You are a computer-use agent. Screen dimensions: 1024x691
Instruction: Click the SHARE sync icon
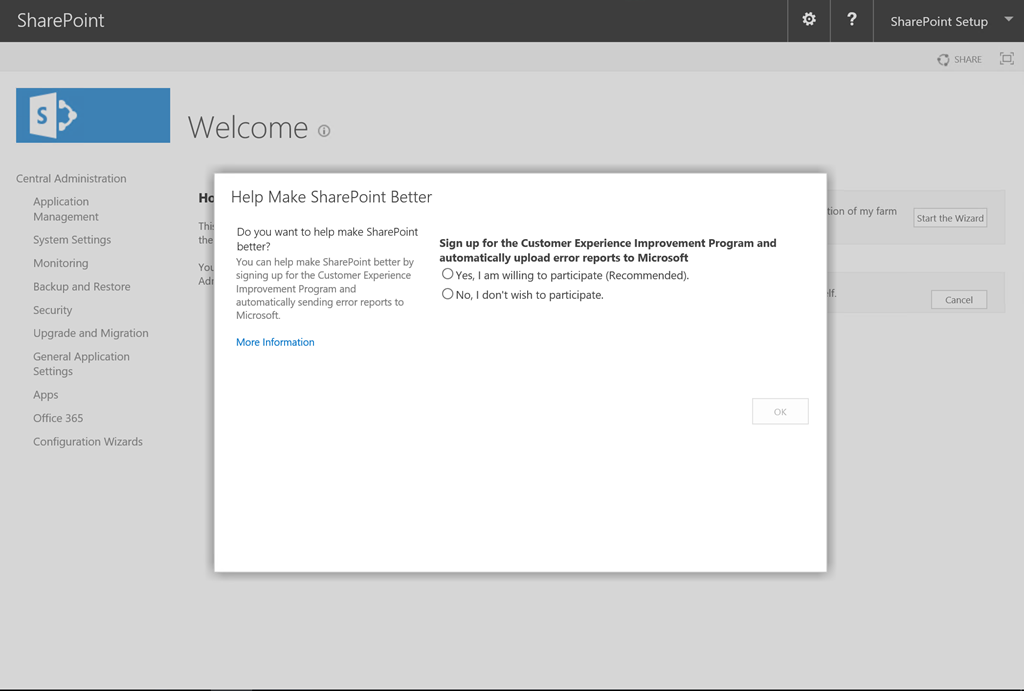943,59
